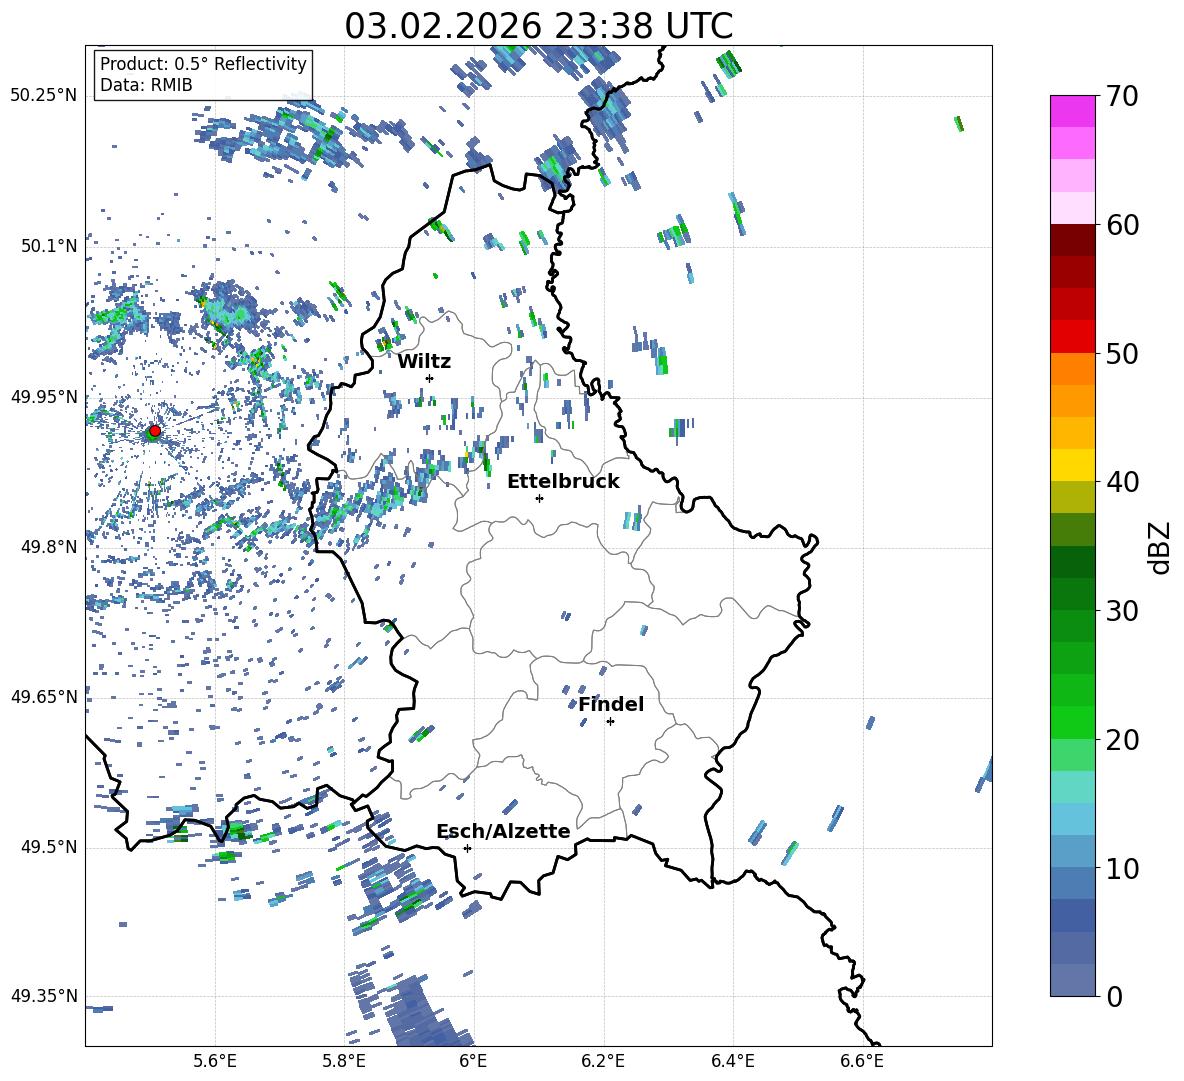Image resolution: width=1184 pixels, height=1081 pixels.
Task: Pick the bright red swatch above 50 dBZ
Action: coord(1073,336)
